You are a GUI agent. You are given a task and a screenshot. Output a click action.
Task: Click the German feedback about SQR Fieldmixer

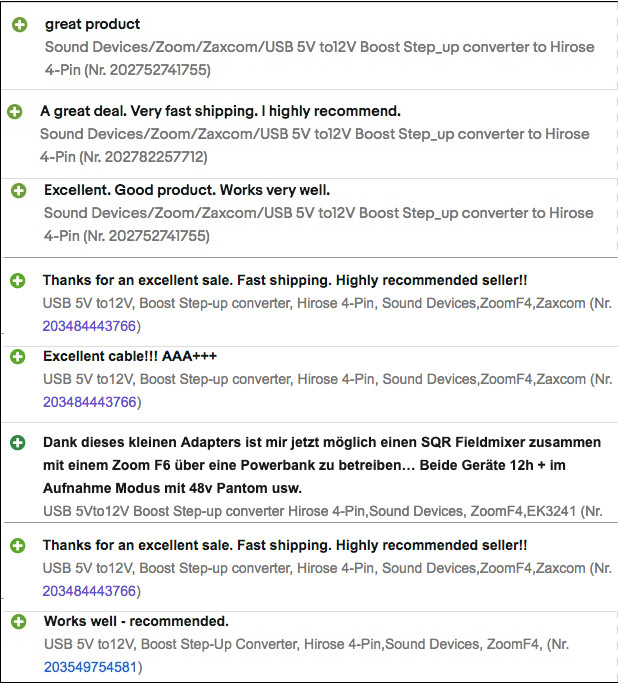(x=320, y=464)
